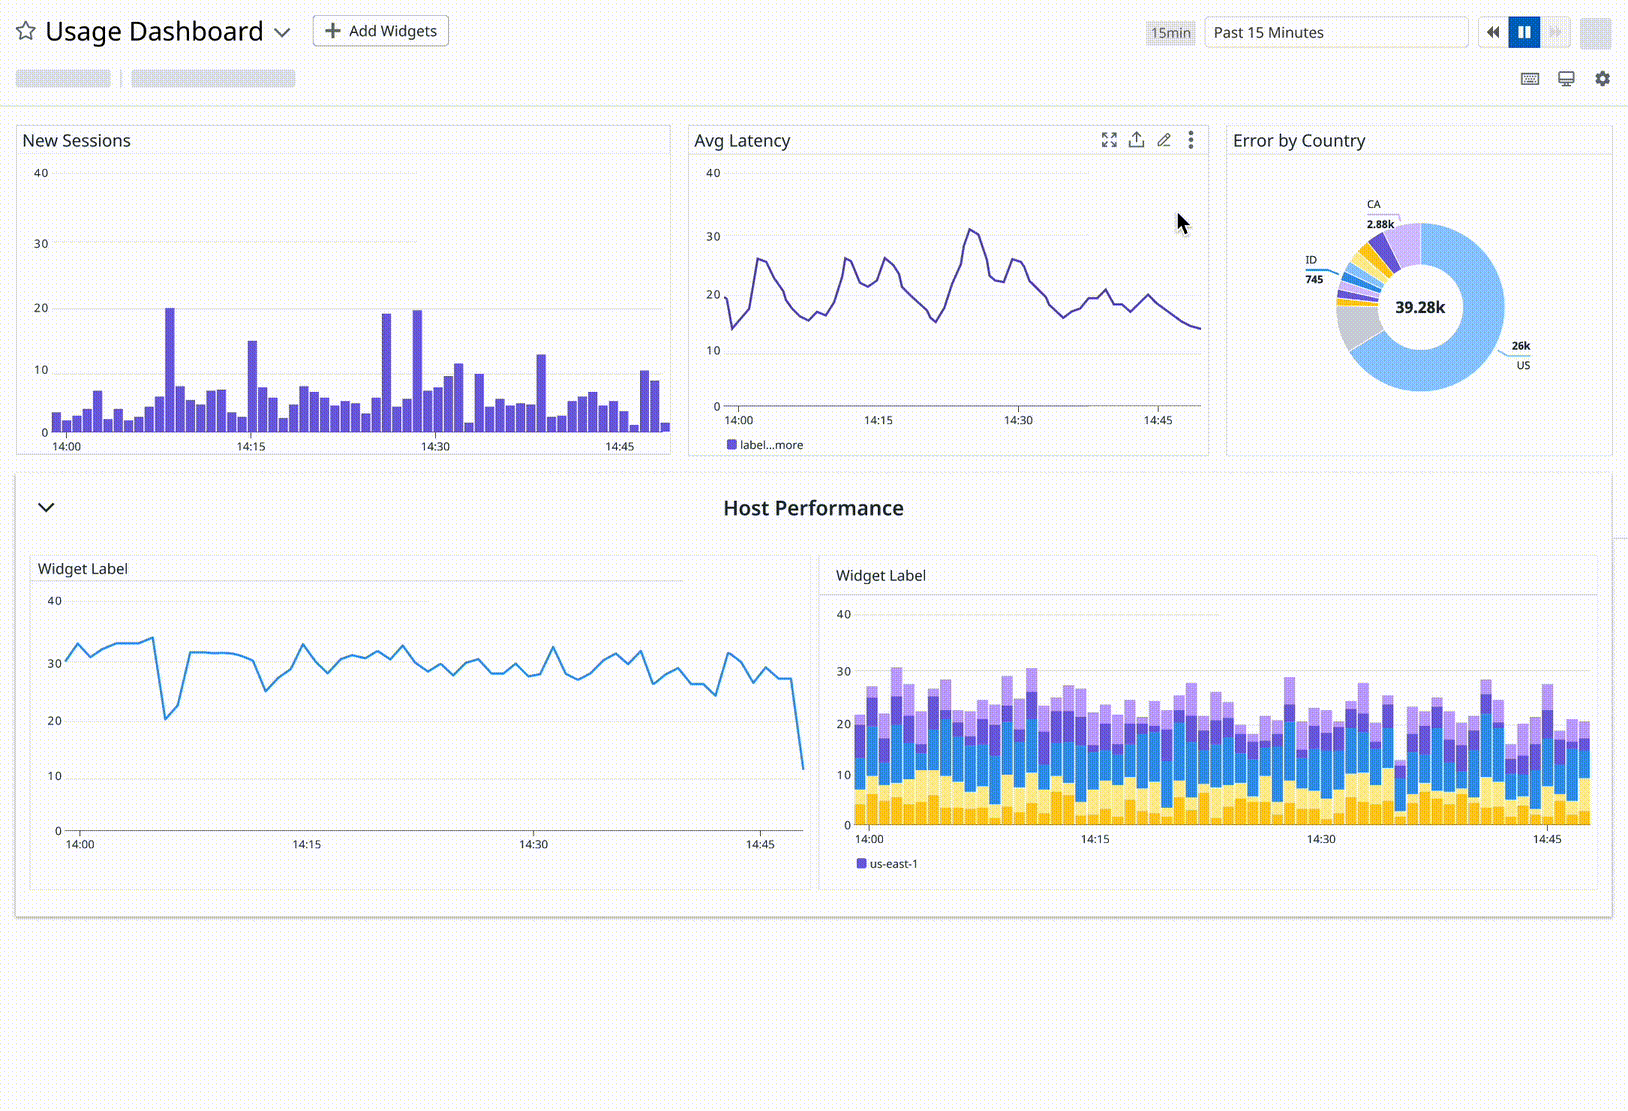Click the CA label on donut chart

tap(1374, 204)
